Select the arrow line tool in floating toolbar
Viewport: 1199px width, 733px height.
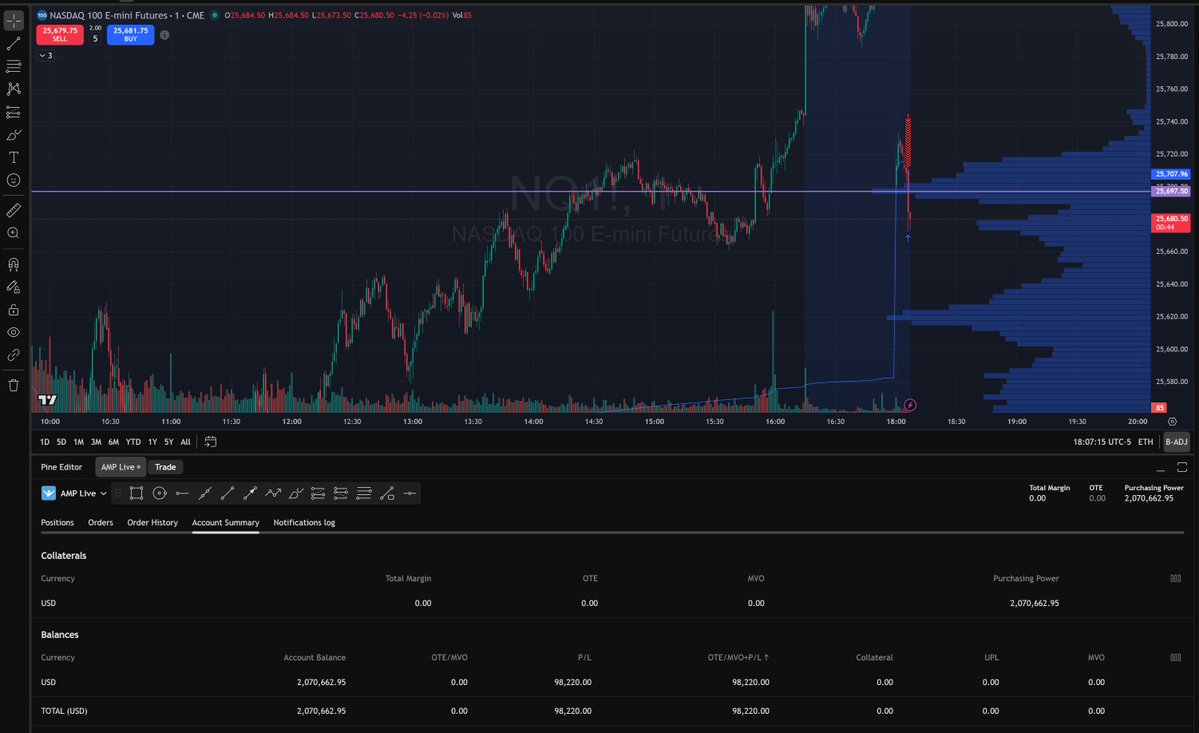250,494
